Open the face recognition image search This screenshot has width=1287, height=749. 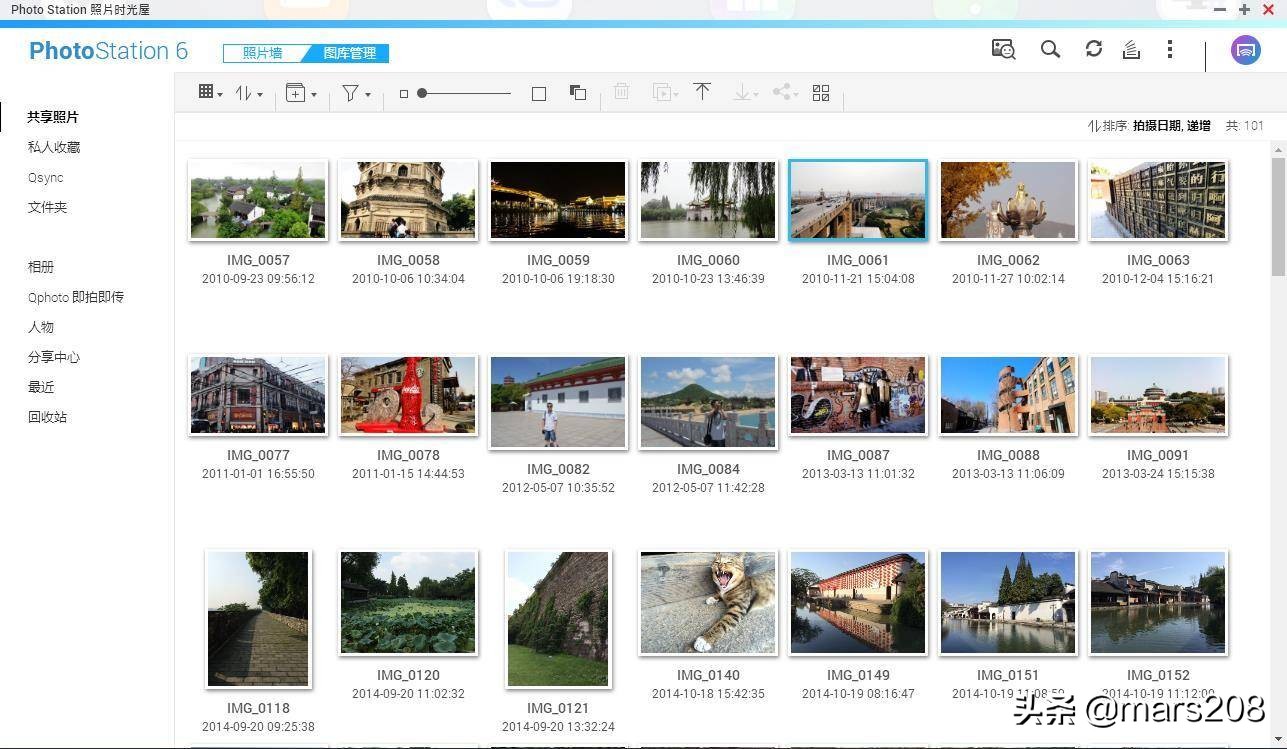click(1003, 49)
